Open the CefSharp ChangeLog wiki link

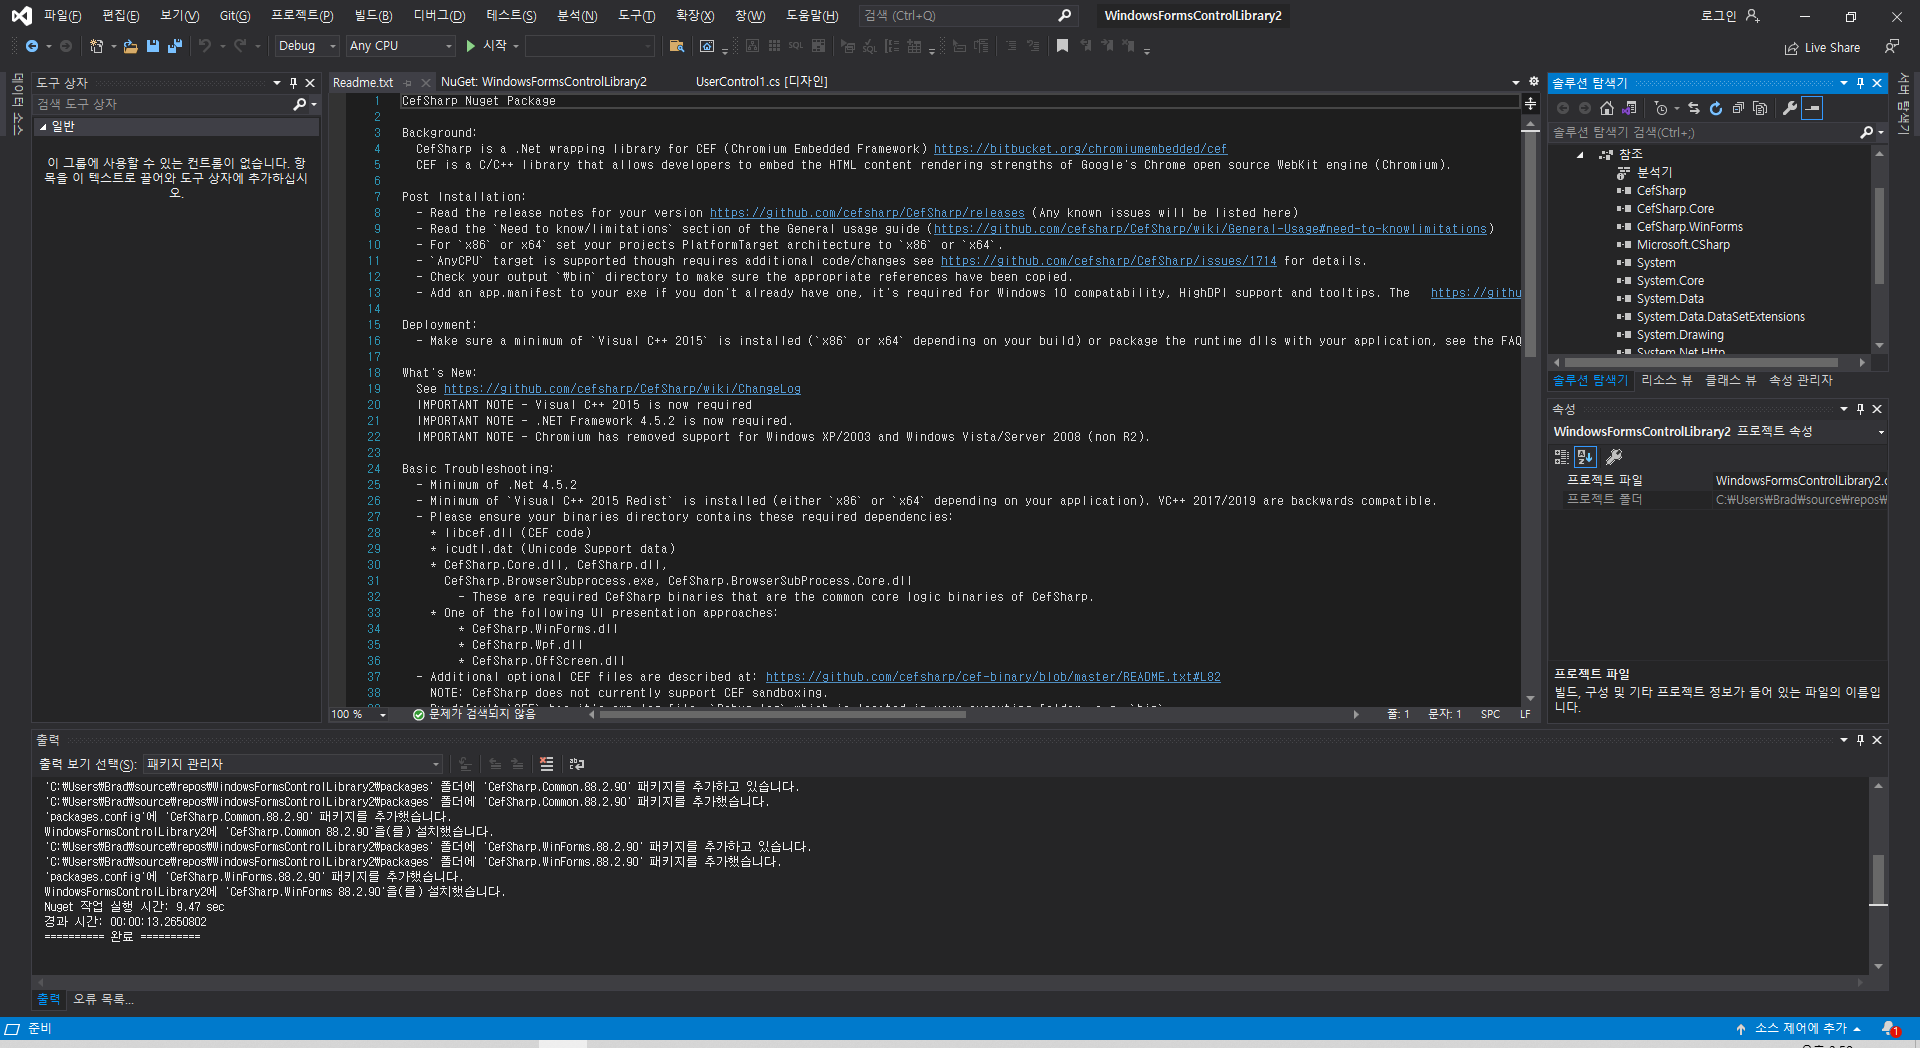(622, 389)
